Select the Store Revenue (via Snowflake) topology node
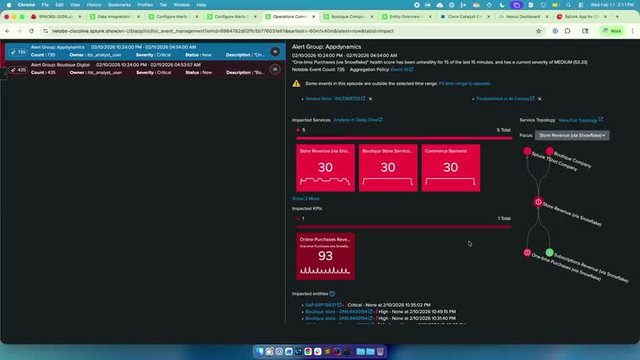The height and width of the screenshot is (360, 640). coord(538,202)
